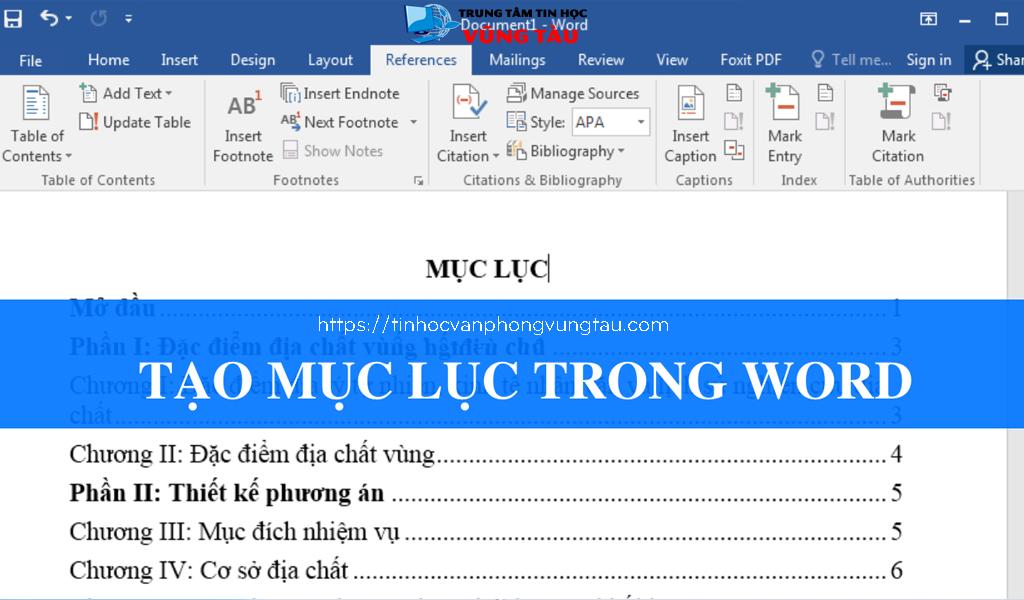Click the Captions group label
Screen dimensions: 1024x600
[704, 180]
